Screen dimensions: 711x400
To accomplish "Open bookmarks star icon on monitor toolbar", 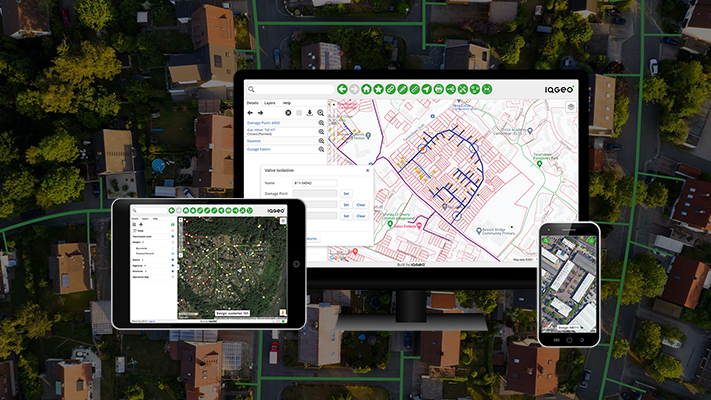I will click(x=378, y=89).
